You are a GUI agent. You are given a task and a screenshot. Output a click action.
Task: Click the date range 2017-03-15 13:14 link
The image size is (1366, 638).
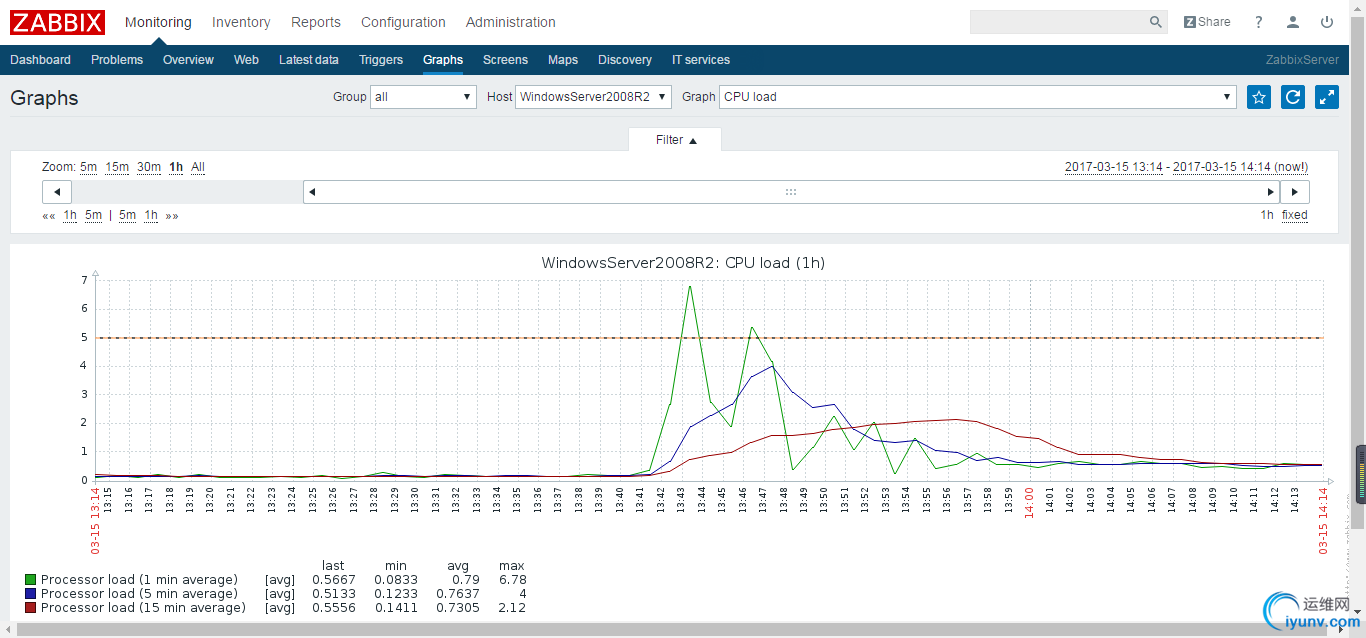[1114, 167]
